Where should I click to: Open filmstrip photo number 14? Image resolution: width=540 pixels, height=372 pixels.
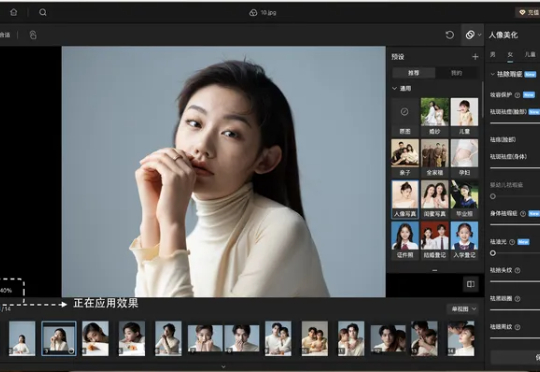(461, 338)
